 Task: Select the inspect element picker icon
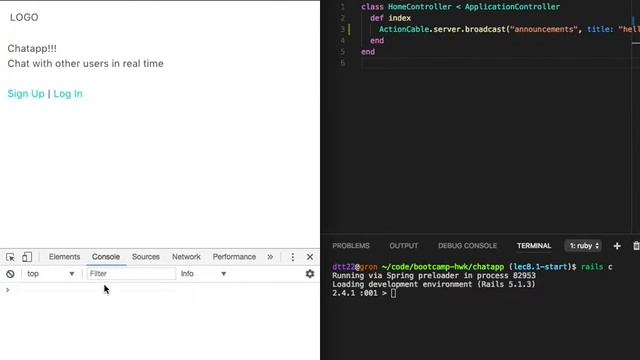point(10,257)
